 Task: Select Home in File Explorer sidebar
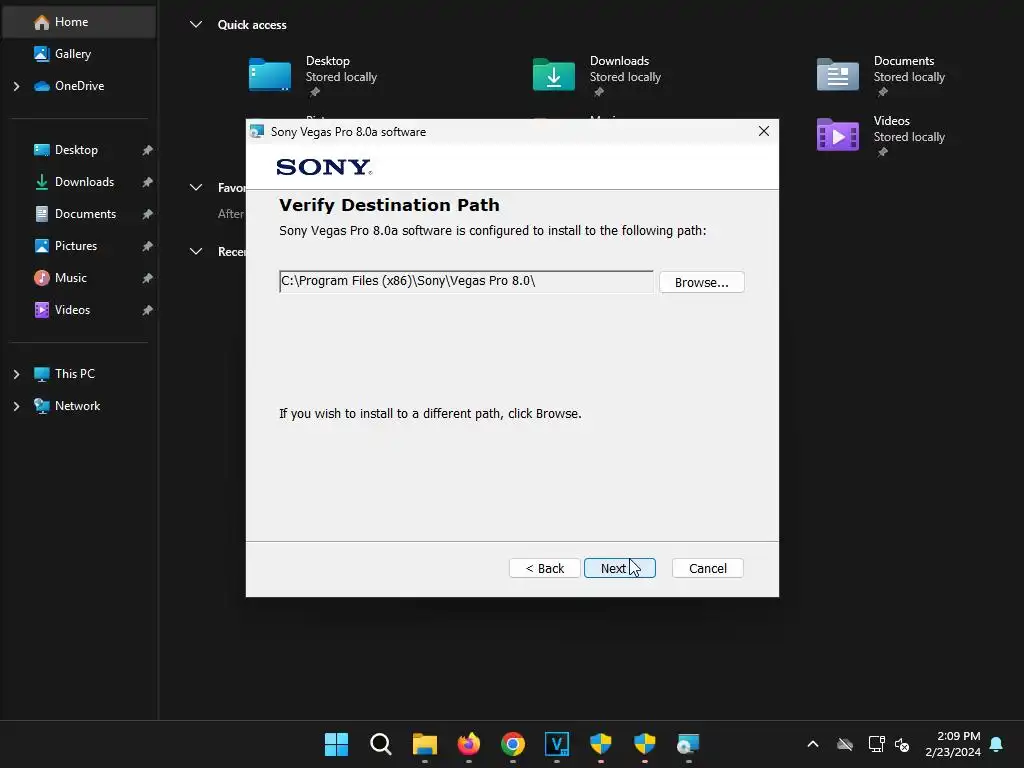(79, 22)
